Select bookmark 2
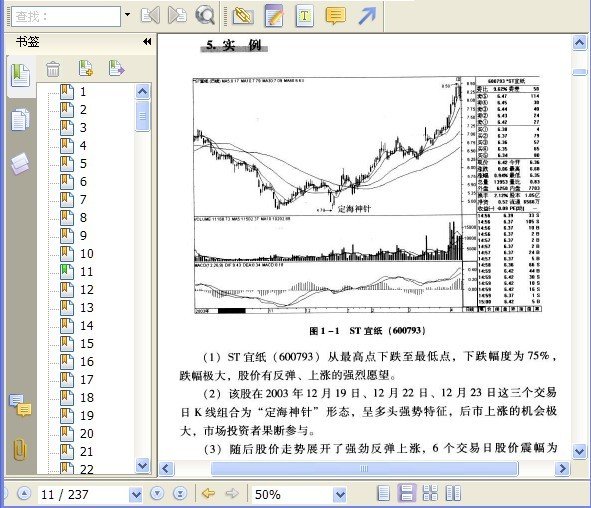This screenshot has height=508, width=591. tap(74, 110)
